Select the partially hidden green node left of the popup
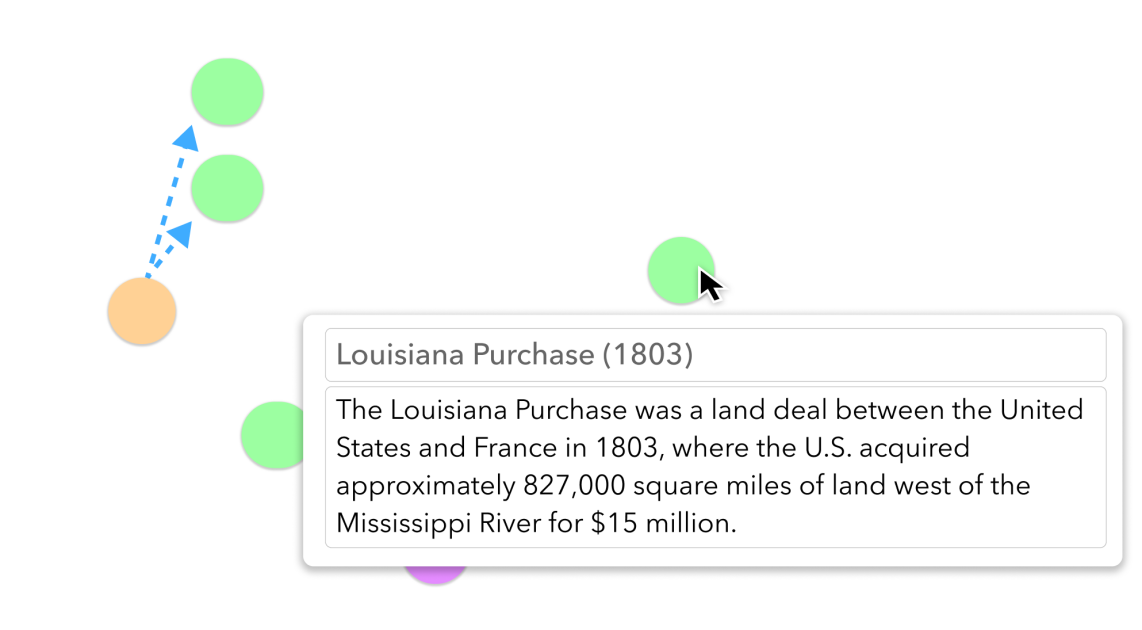The width and height of the screenshot is (1142, 630). click(x=270, y=436)
